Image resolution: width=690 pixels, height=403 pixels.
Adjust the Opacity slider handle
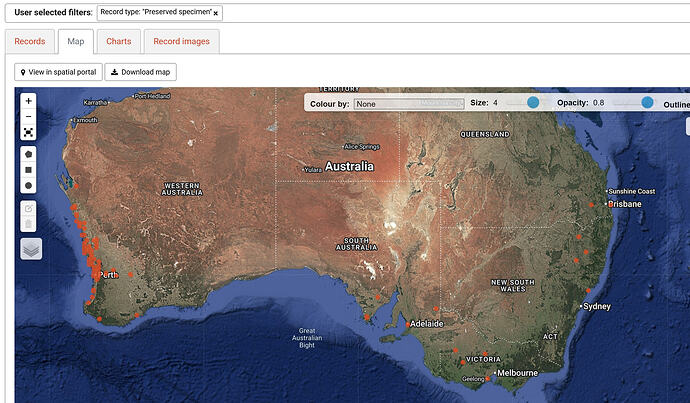click(647, 103)
